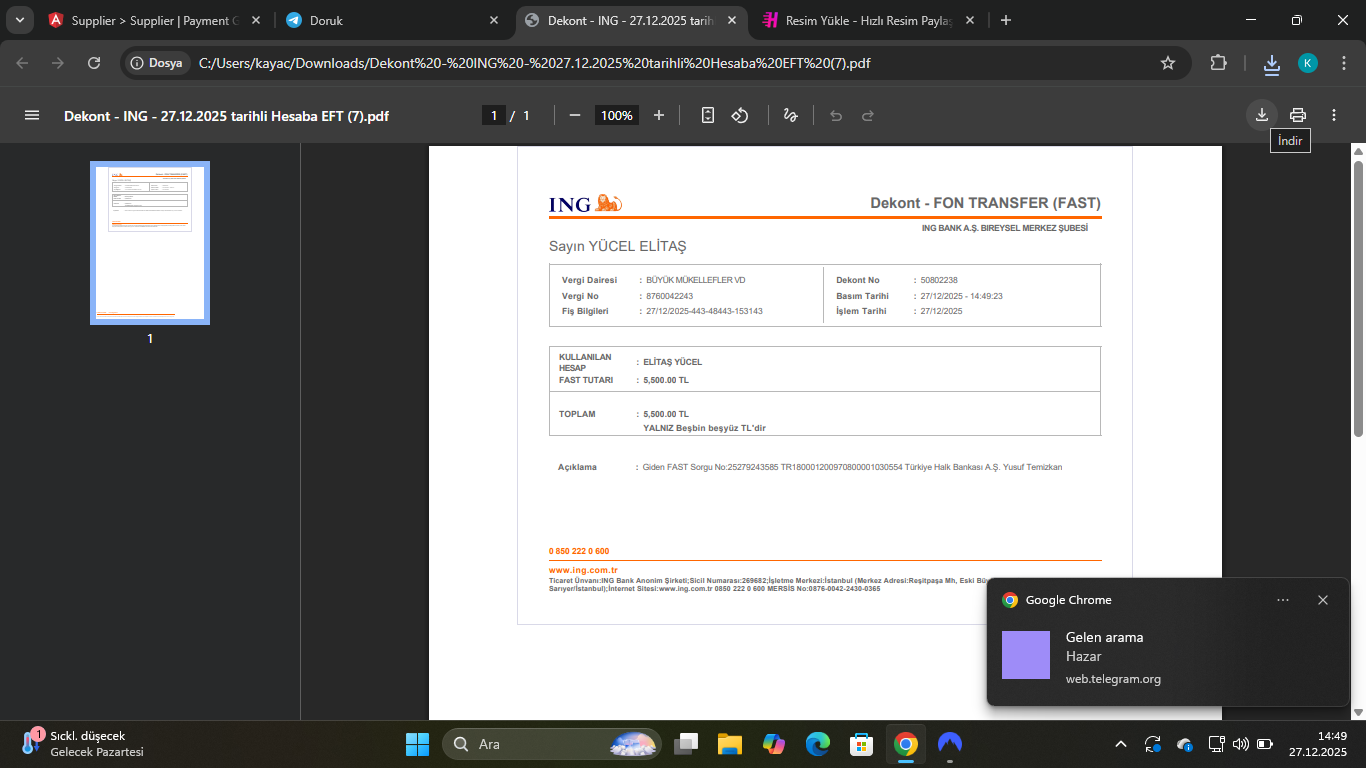Close the Dekont - ING tab
The height and width of the screenshot is (768, 1366).
[x=732, y=20]
